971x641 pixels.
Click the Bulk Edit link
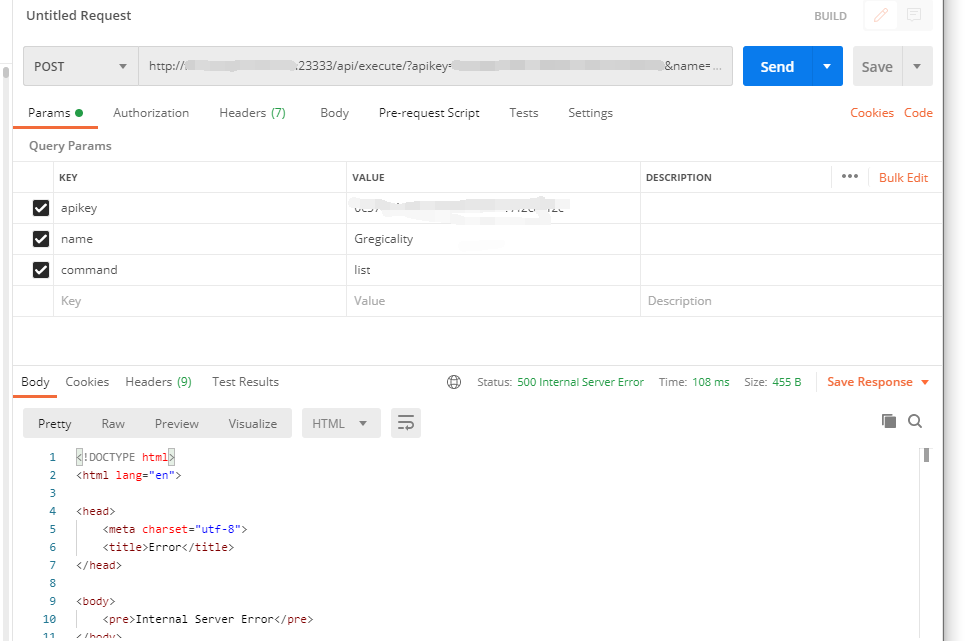pos(902,177)
